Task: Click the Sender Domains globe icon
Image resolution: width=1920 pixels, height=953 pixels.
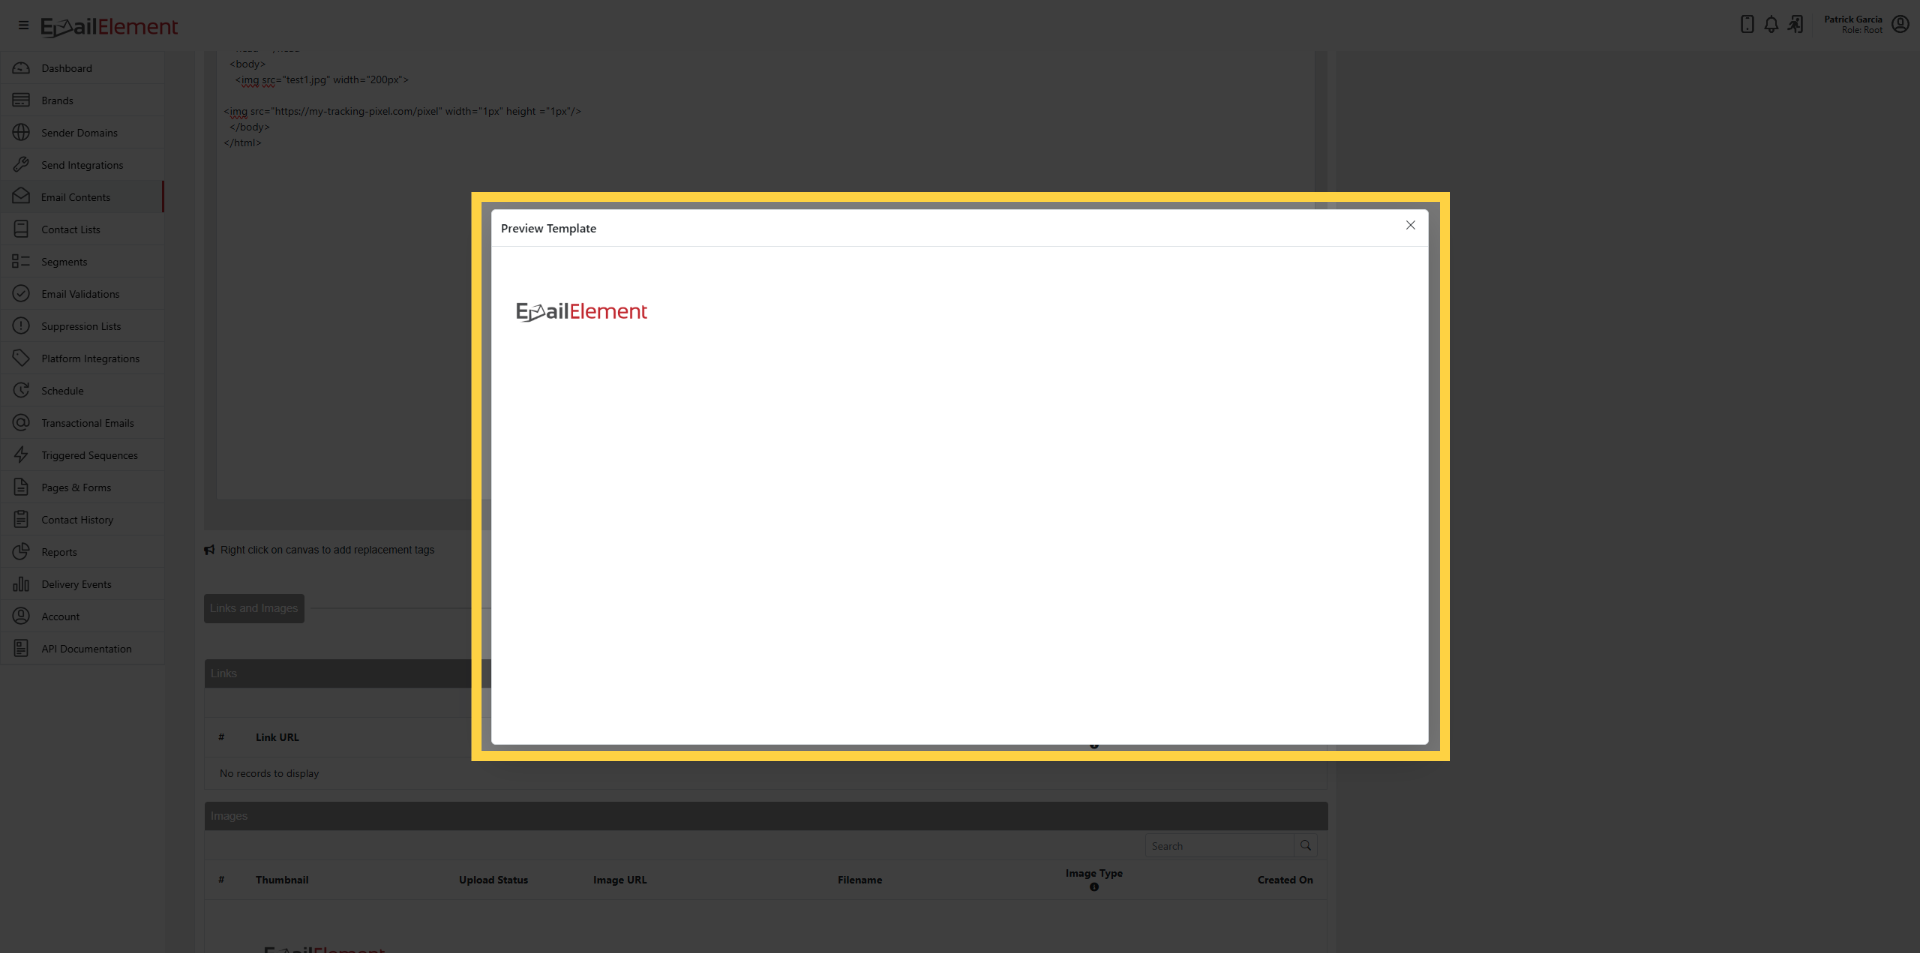Action: click(21, 132)
